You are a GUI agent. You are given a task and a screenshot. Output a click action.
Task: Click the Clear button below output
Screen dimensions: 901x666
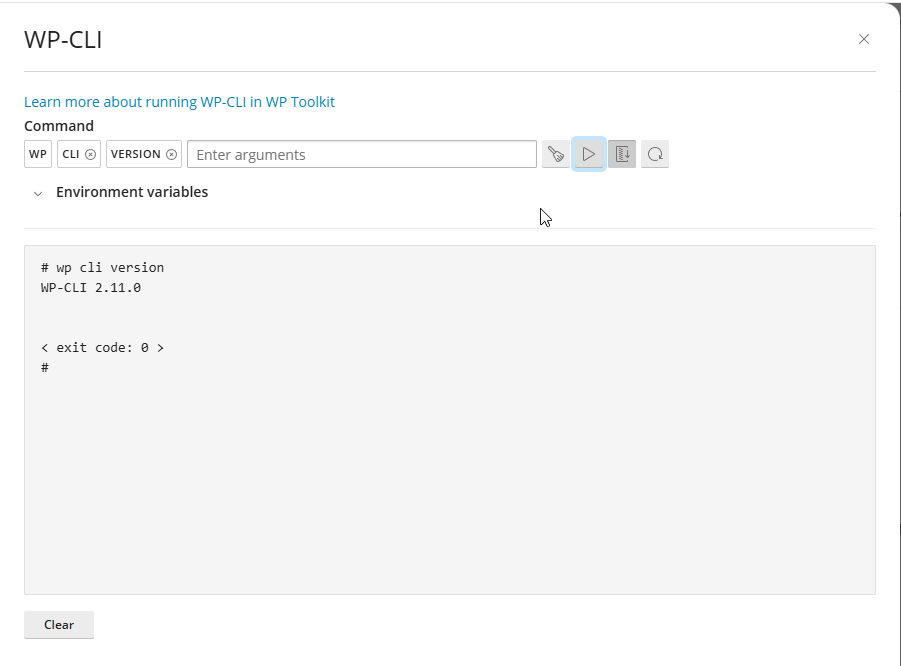click(59, 625)
